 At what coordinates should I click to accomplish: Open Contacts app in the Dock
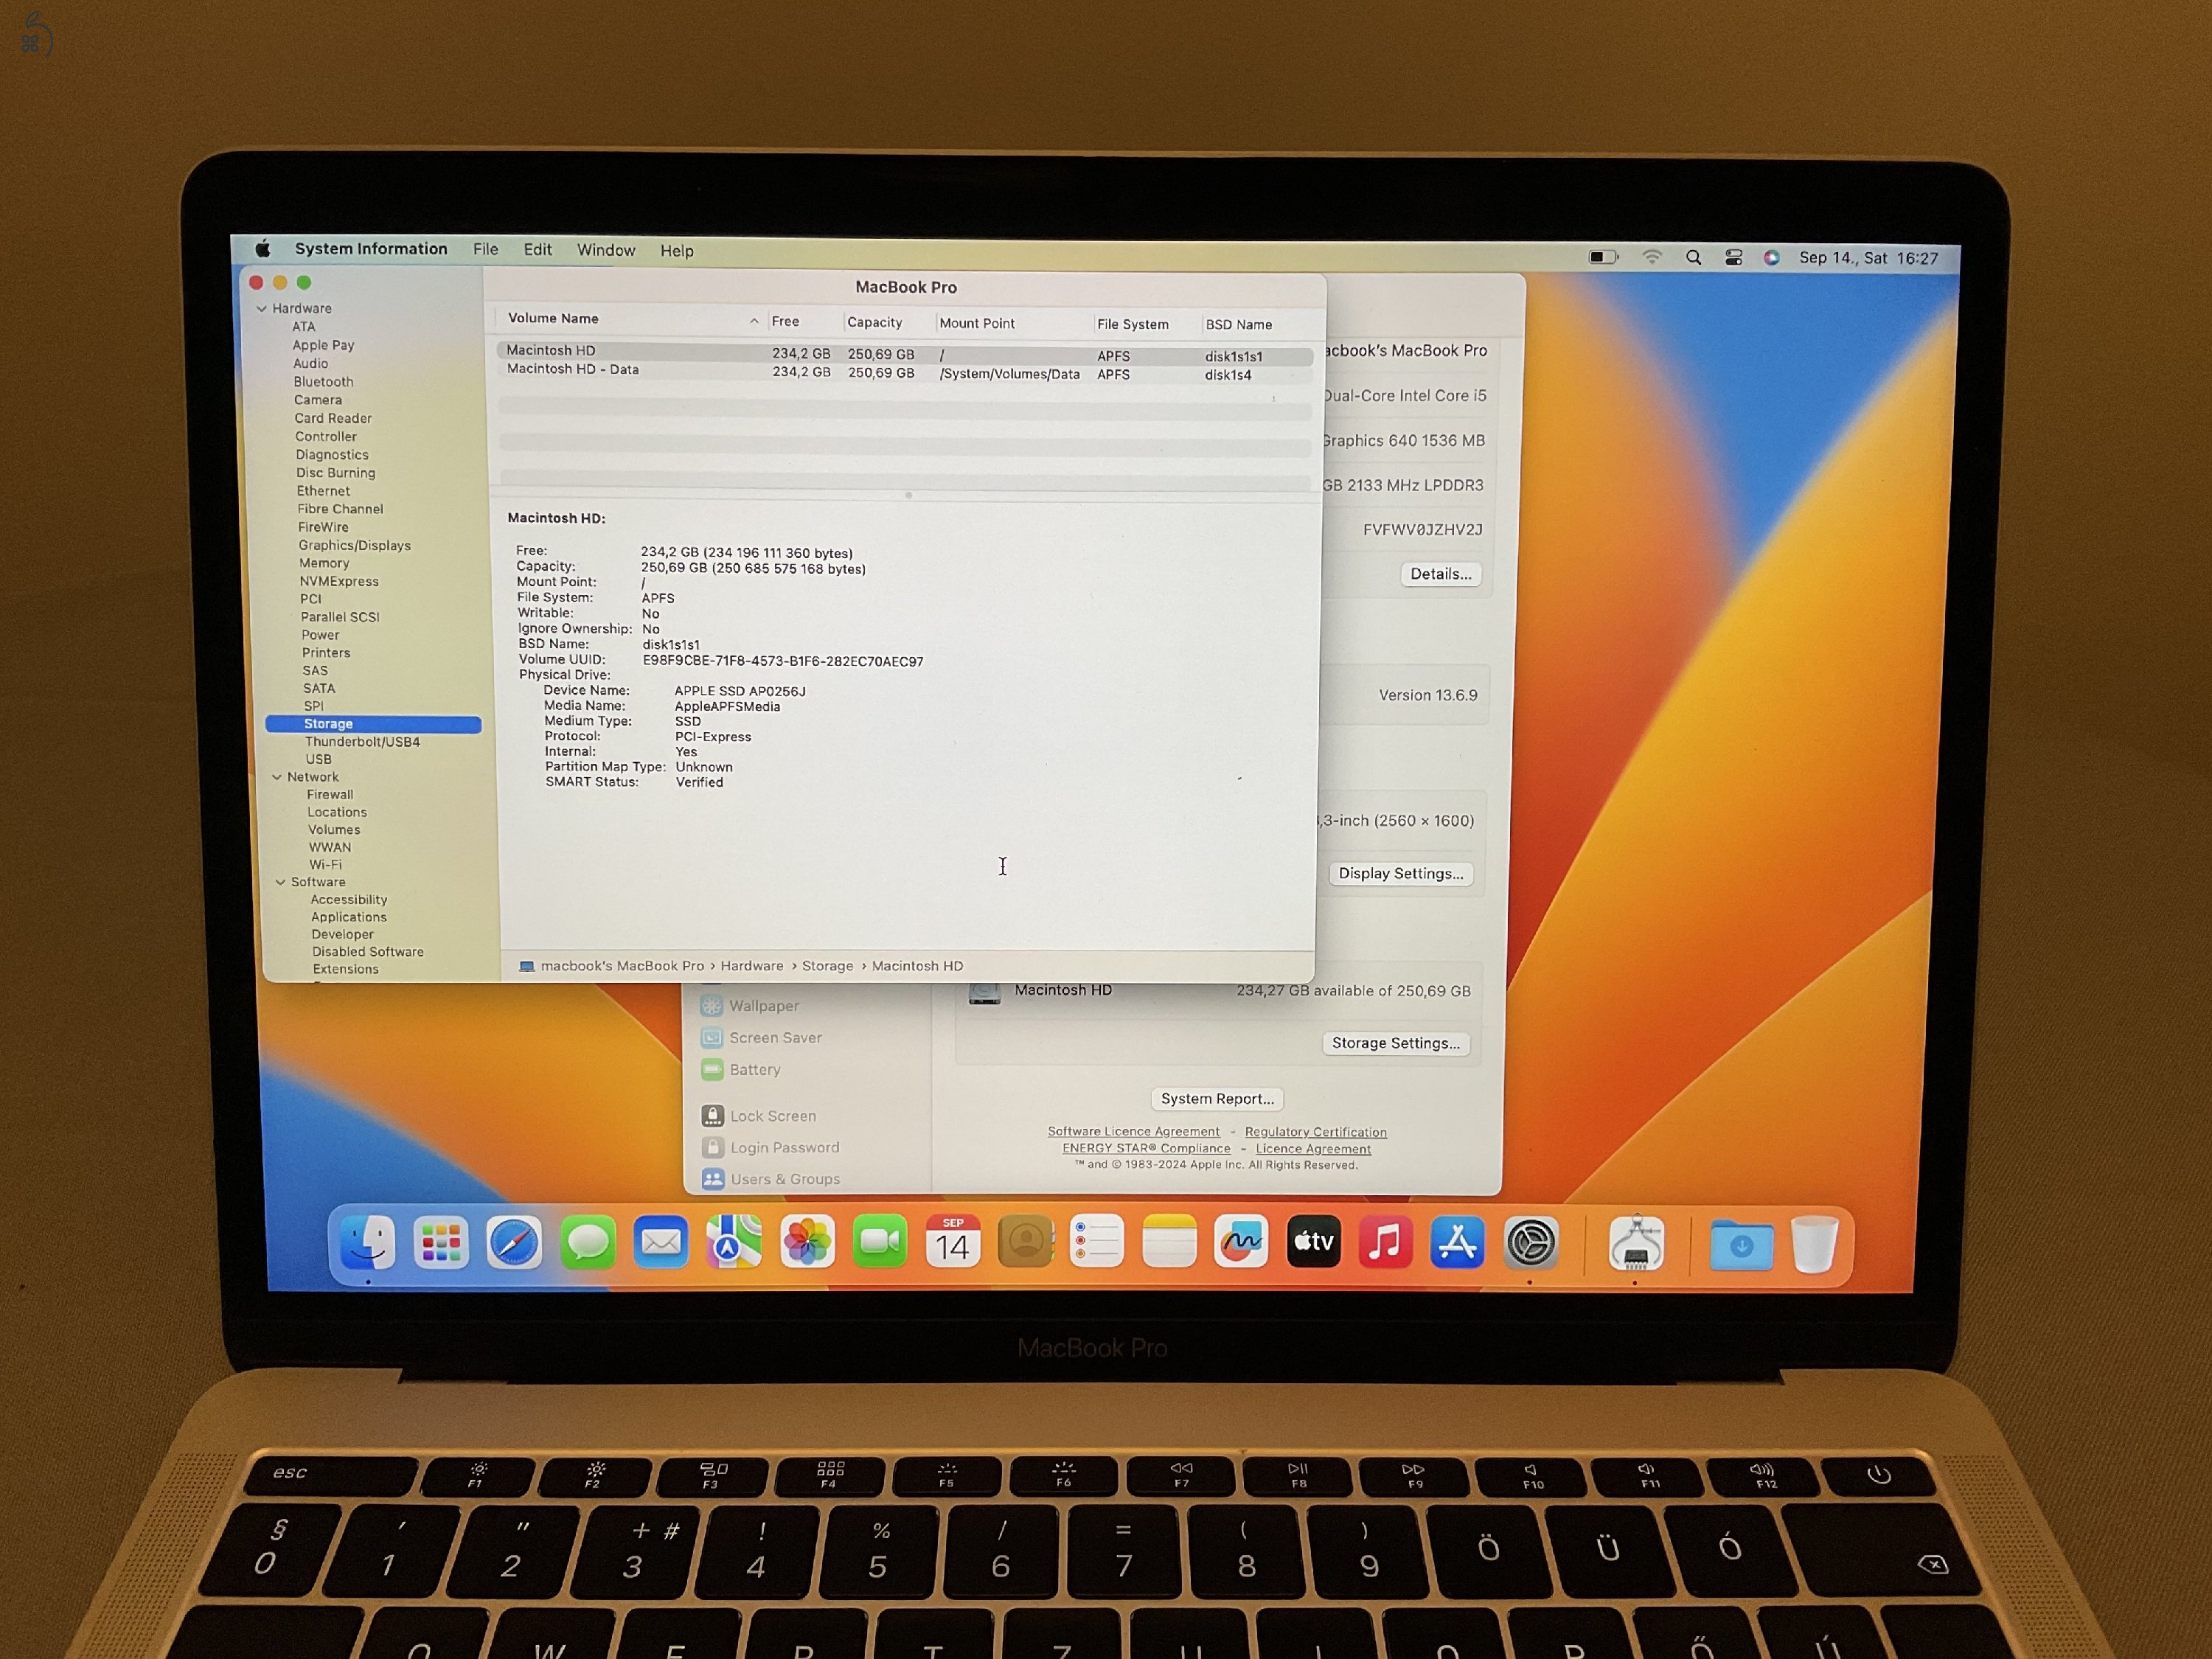(x=1025, y=1242)
